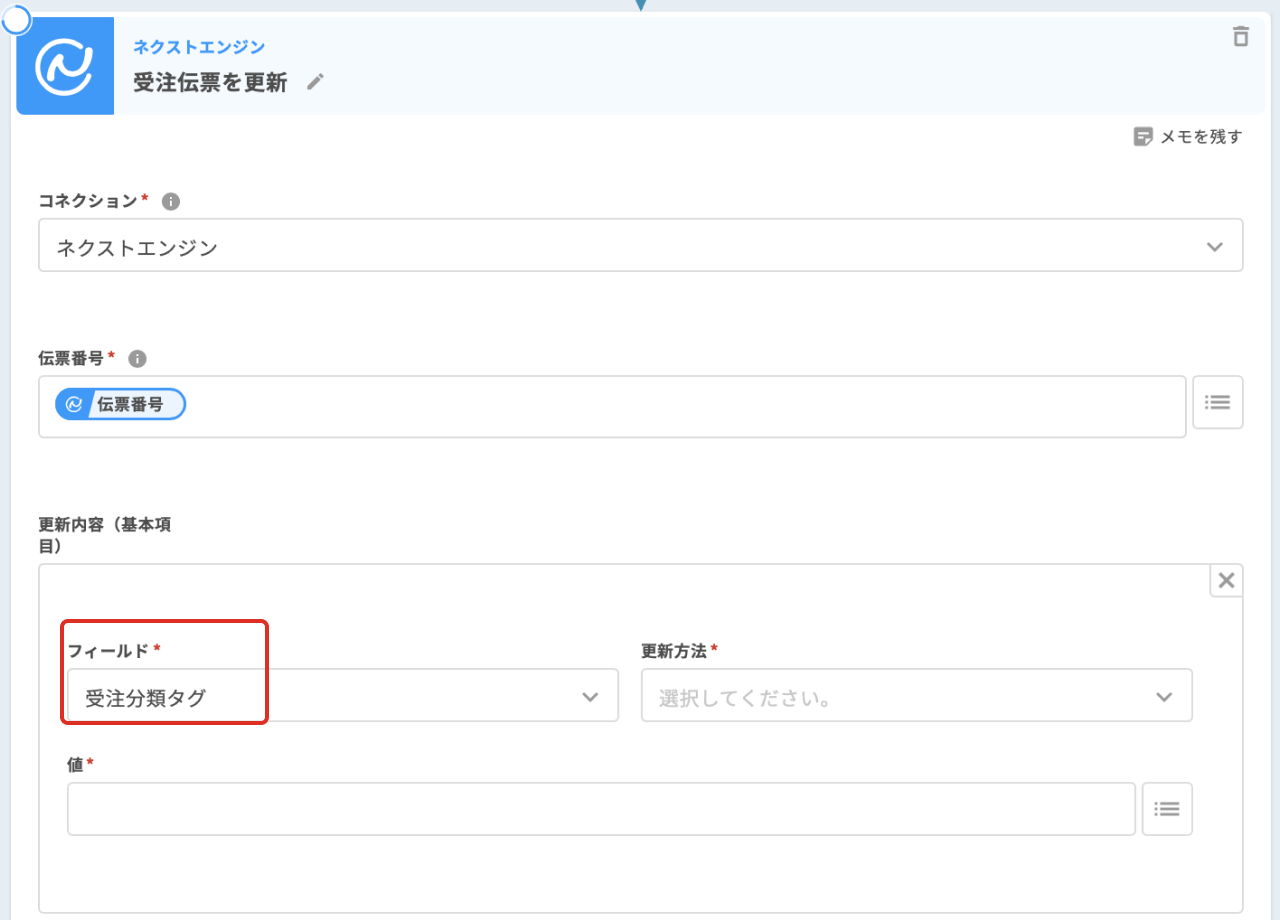The height and width of the screenshot is (920, 1280).
Task: Show info tooltip for 伝票番号
Action: coord(138,358)
